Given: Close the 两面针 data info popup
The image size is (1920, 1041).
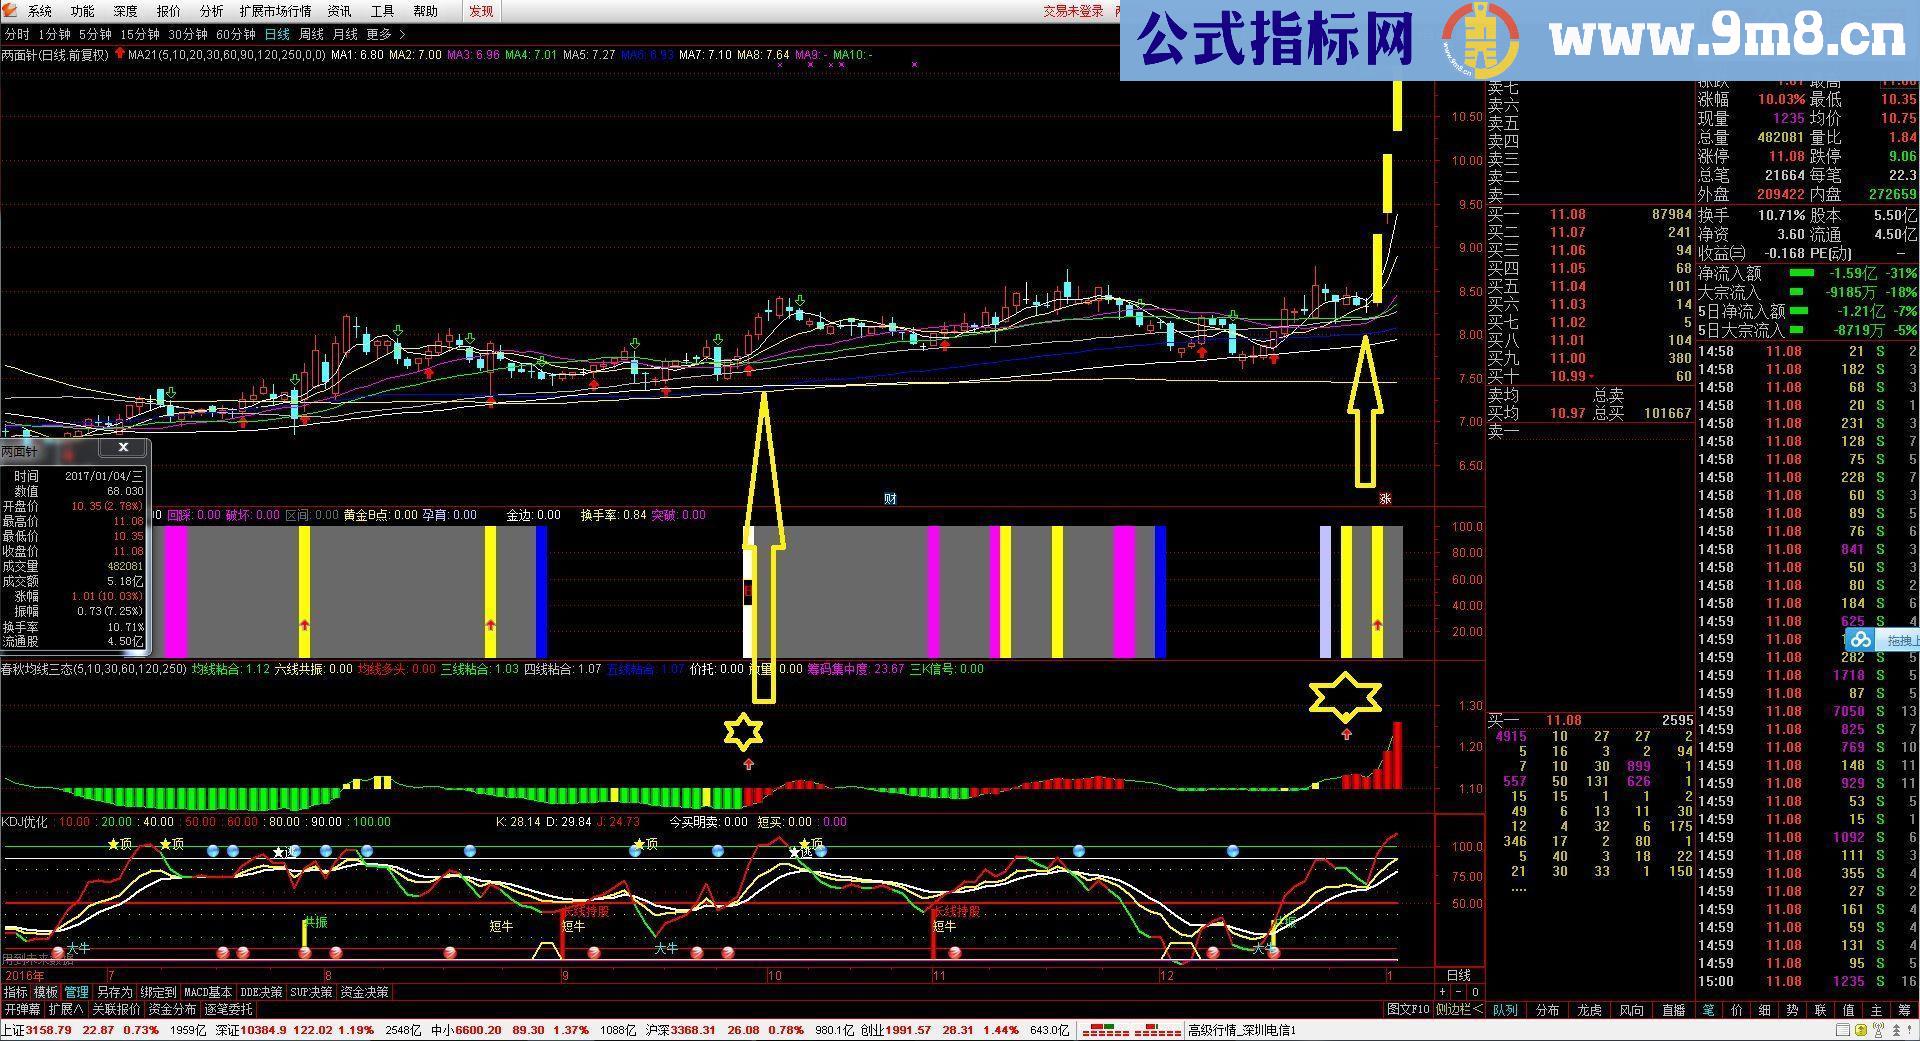Looking at the screenshot, I should 123,448.
